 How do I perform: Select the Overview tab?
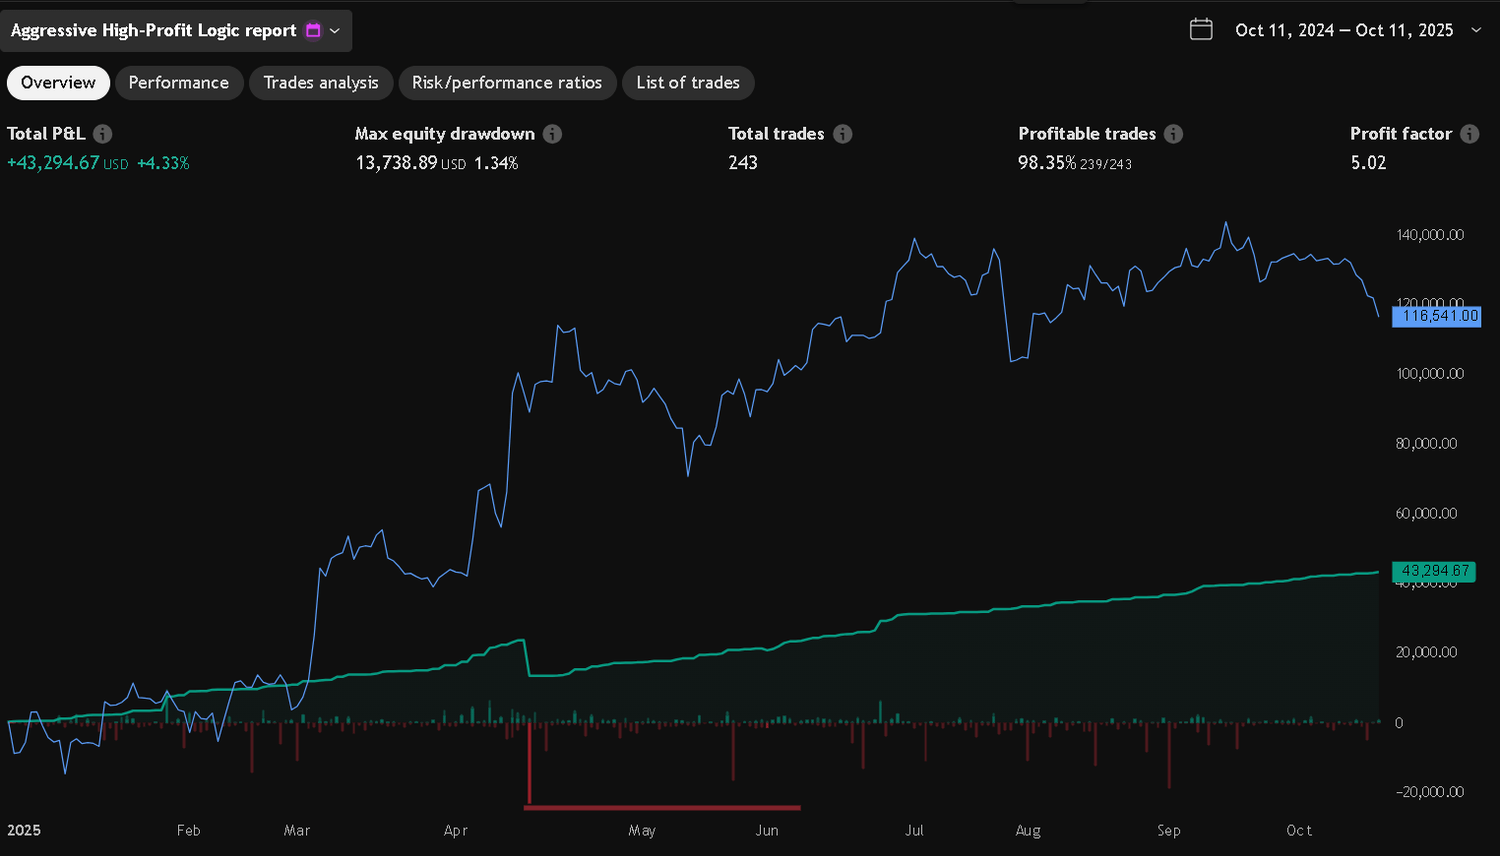pyautogui.click(x=58, y=83)
